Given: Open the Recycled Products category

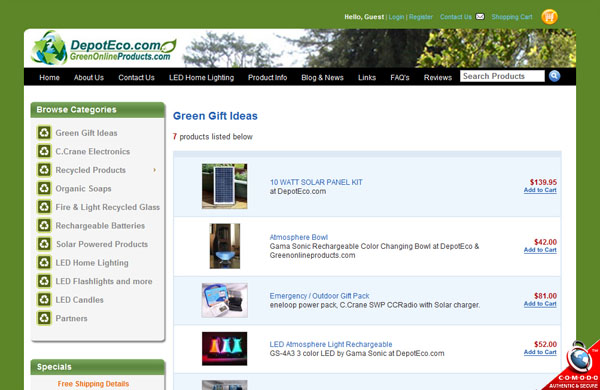Looking at the screenshot, I should 90,170.
